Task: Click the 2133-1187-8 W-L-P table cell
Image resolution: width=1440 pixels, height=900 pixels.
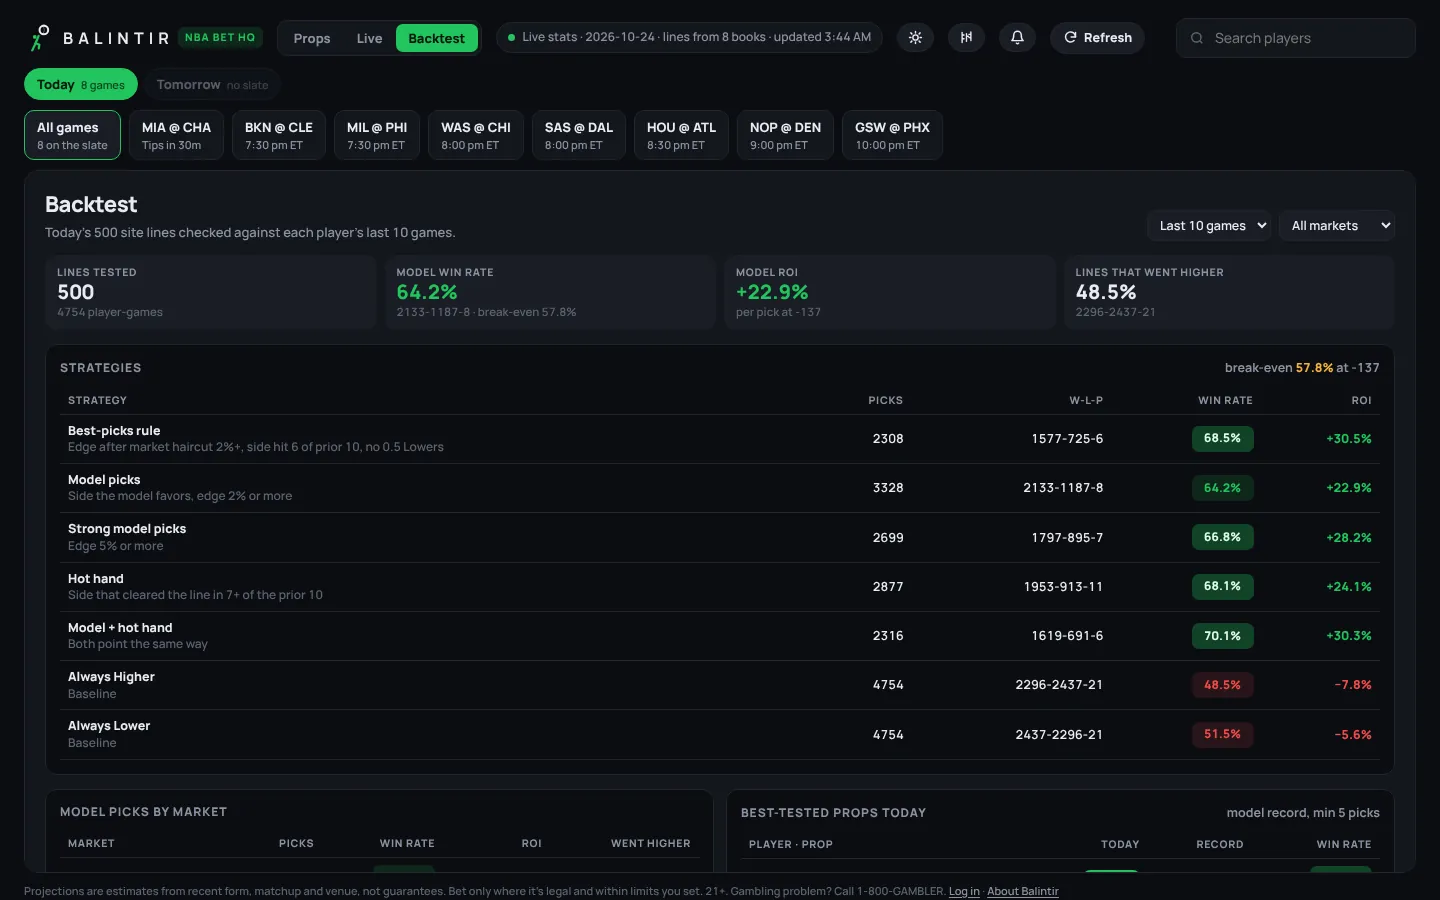Action: pyautogui.click(x=1063, y=488)
